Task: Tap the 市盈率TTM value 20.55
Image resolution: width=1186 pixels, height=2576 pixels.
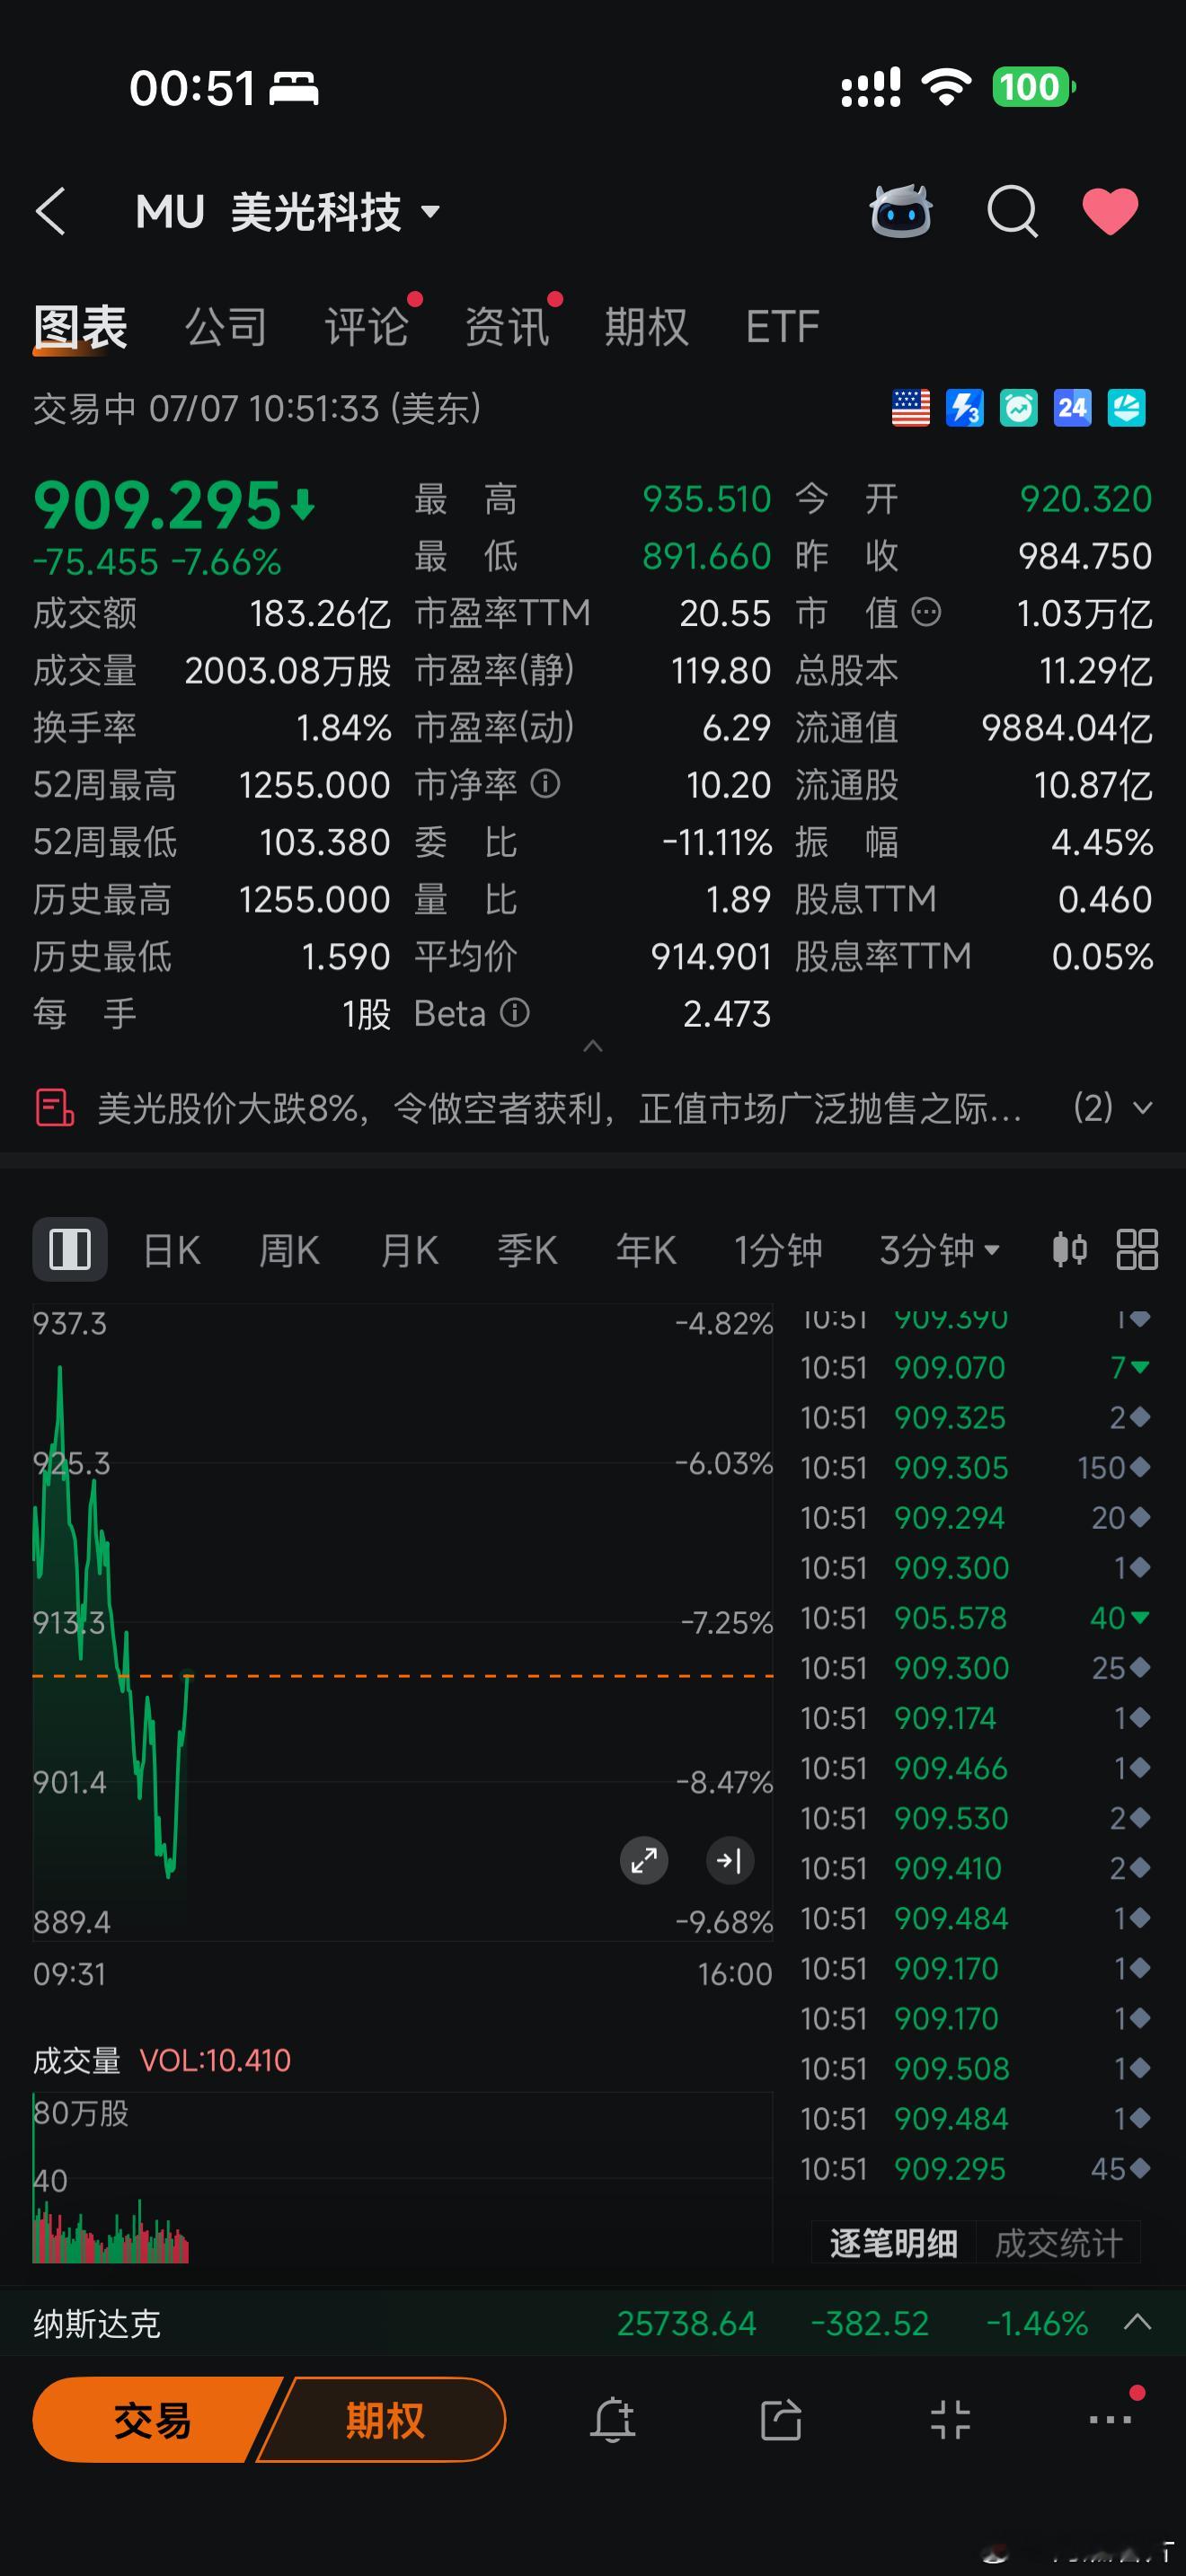Action: [x=725, y=613]
